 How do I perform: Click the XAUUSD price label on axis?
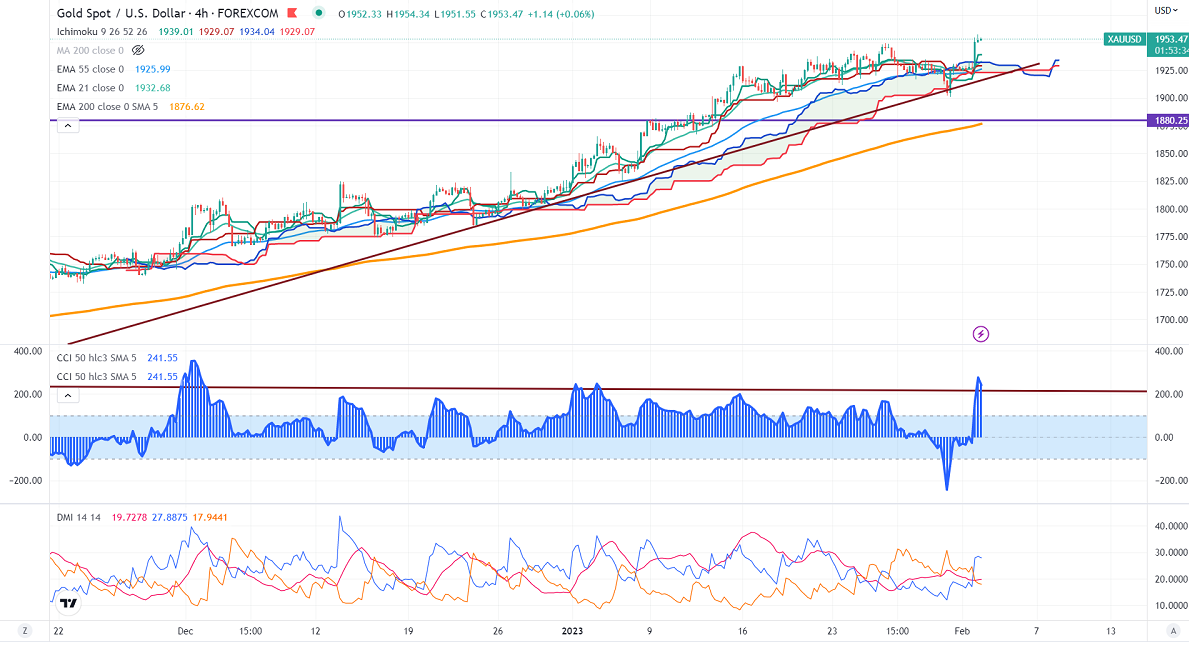pyautogui.click(x=1125, y=38)
